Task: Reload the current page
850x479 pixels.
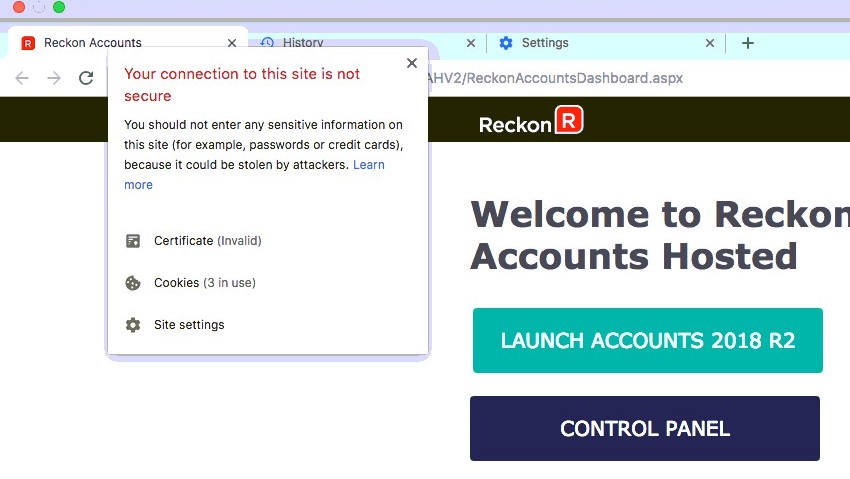Action: 86,78
